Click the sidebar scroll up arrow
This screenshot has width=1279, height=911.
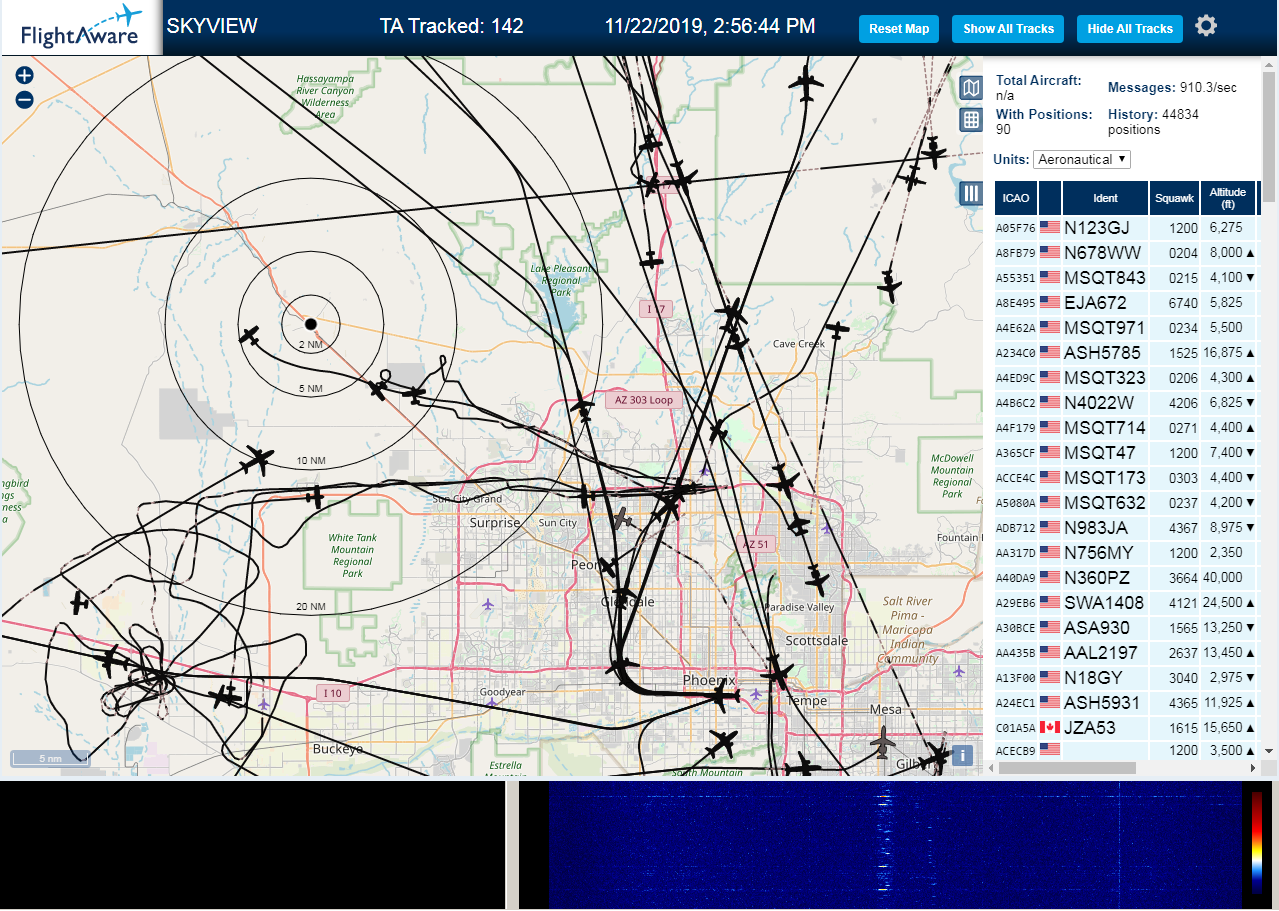[x=1270, y=64]
